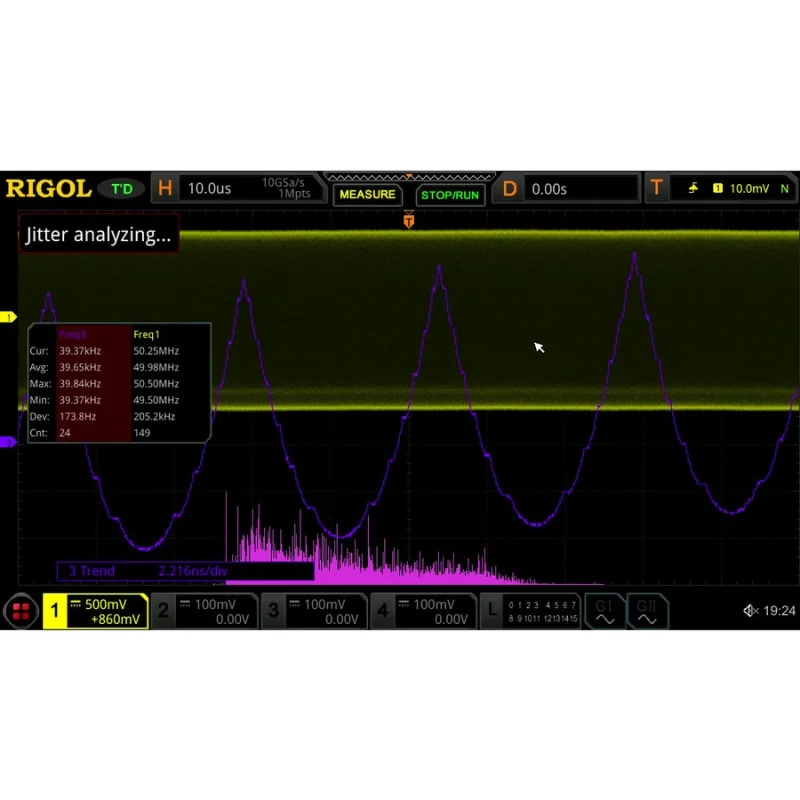The width and height of the screenshot is (800, 800).
Task: Toggle yellow channel 1 number tab
Action: pos(55,611)
